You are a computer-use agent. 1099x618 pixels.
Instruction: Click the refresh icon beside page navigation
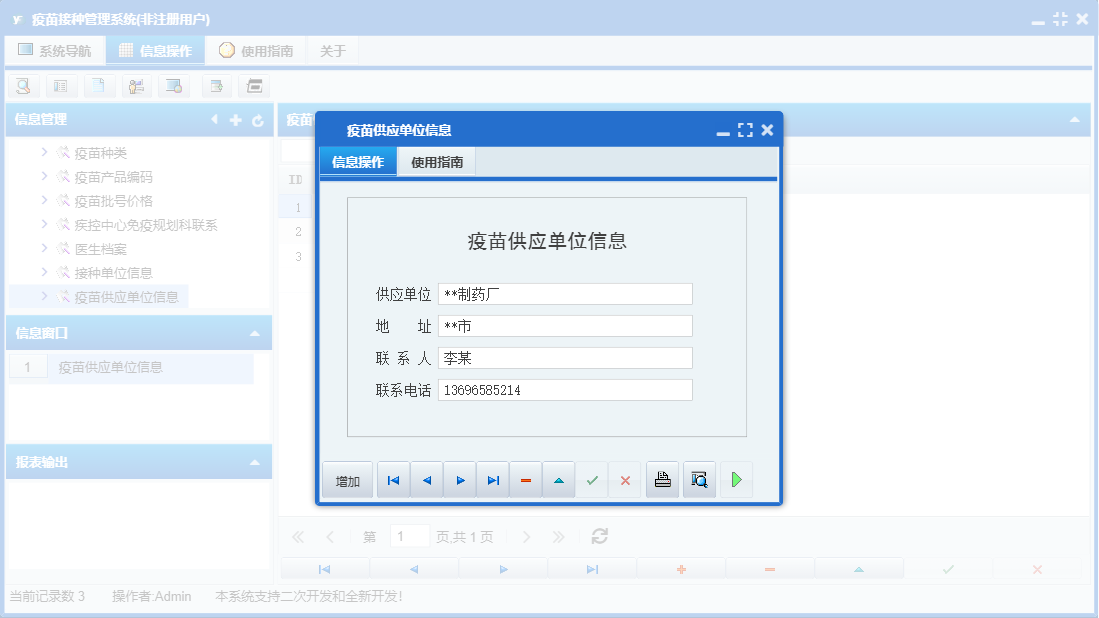[x=599, y=536]
